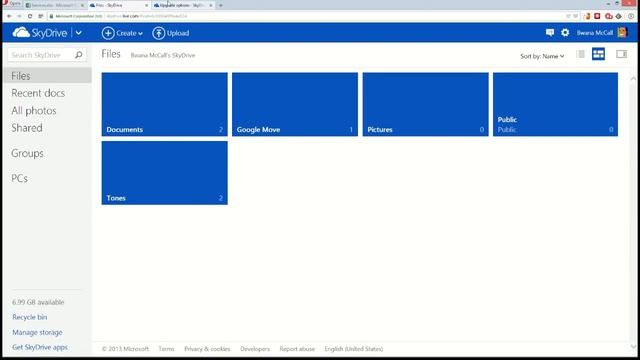Open the messaging chat icon
Image resolution: width=640 pixels, height=360 pixels.
tap(550, 33)
